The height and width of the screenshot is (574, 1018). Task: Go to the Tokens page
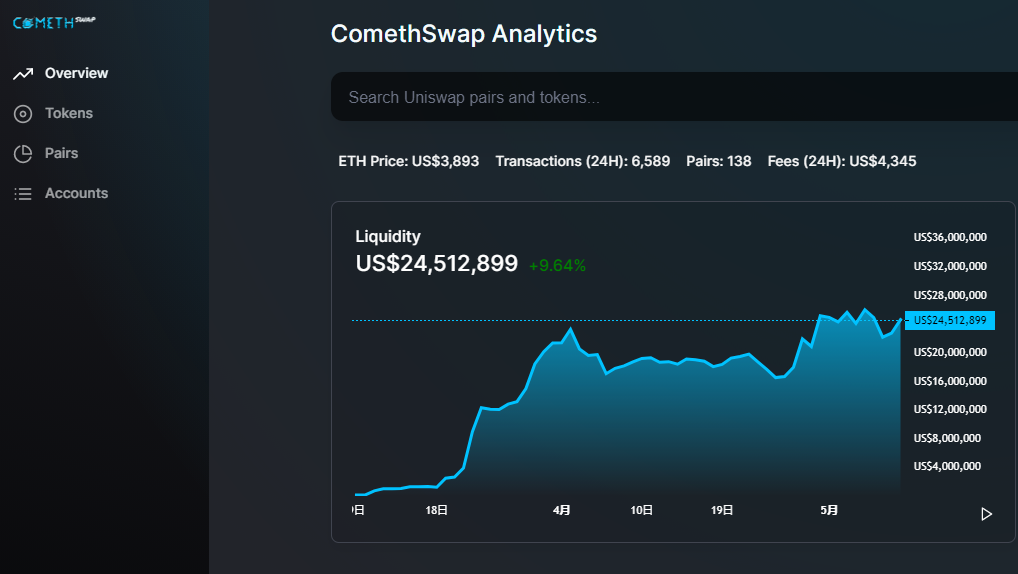(69, 113)
